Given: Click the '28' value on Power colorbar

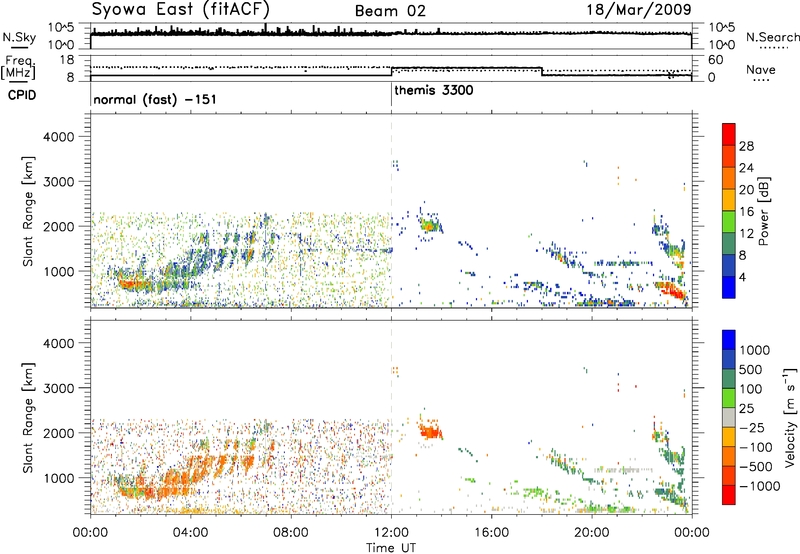Looking at the screenshot, I should (746, 146).
